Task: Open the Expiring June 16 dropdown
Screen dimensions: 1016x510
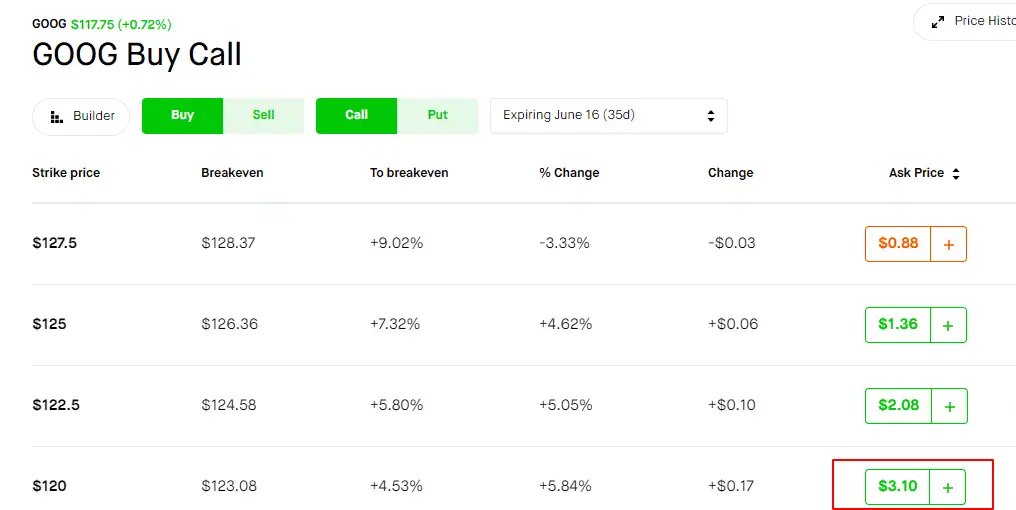Action: 608,116
